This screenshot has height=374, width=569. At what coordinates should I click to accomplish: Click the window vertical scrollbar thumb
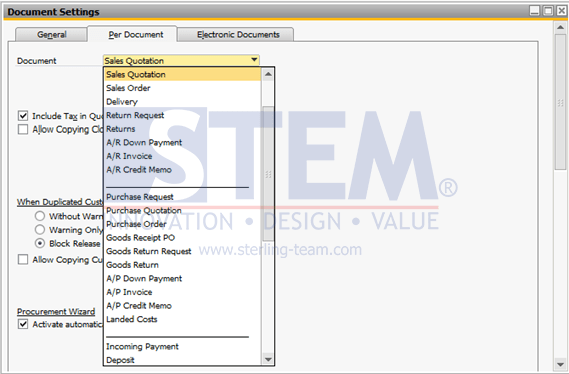click(560, 102)
